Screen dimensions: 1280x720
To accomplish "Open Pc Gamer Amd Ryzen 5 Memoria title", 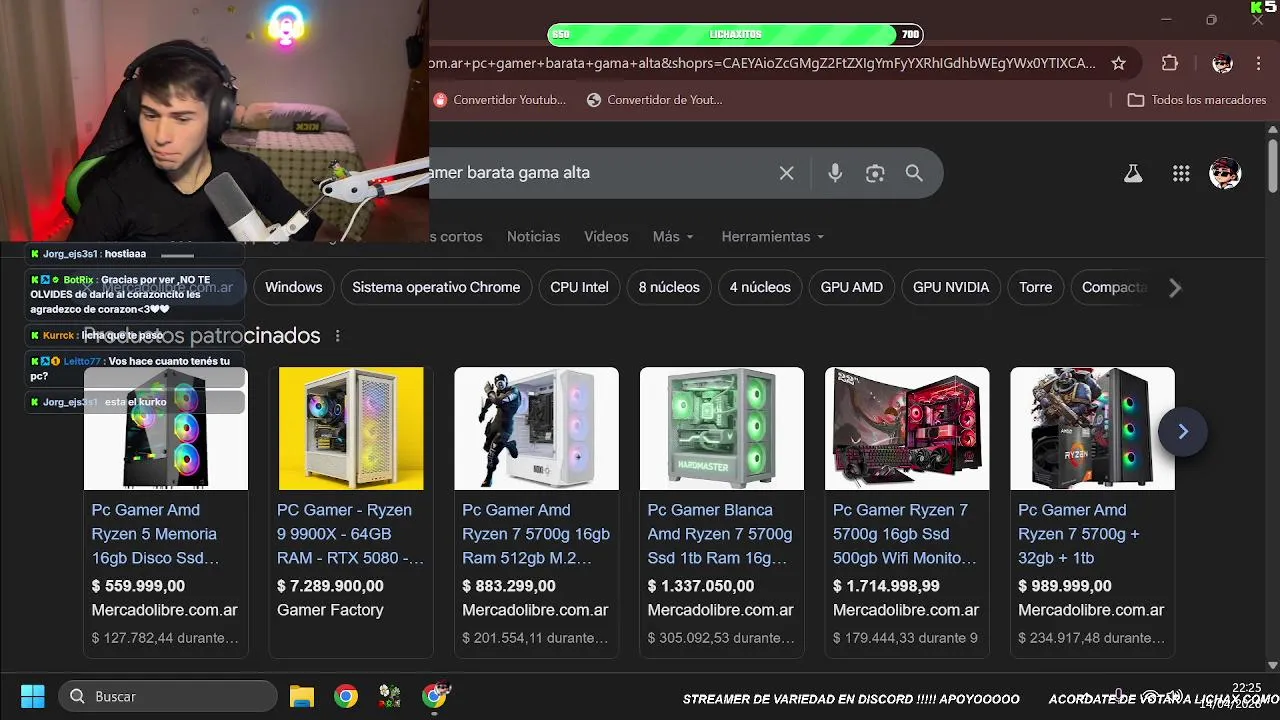I will 155,534.
